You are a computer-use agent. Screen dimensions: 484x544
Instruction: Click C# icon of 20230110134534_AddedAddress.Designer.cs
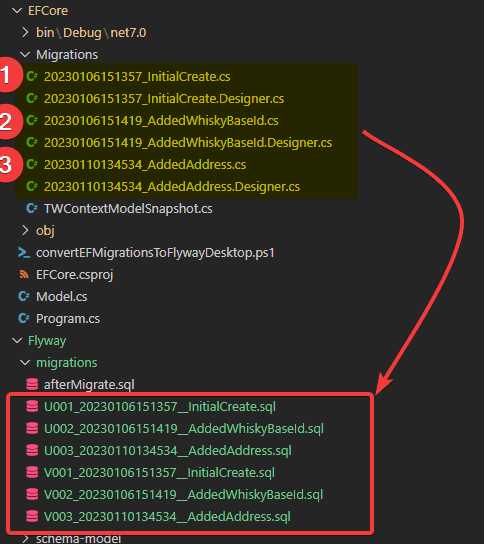pyautogui.click(x=32, y=186)
